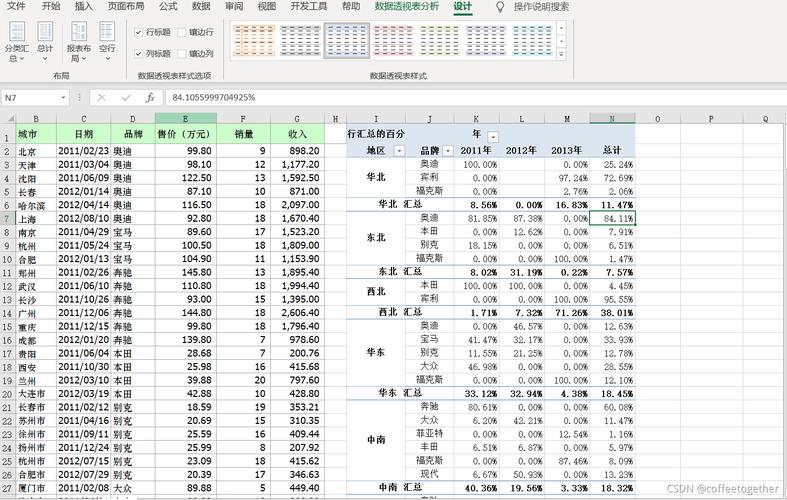Click the 华北 汇总 subtotal row label
Screen dimensions: 787x500
click(400, 204)
